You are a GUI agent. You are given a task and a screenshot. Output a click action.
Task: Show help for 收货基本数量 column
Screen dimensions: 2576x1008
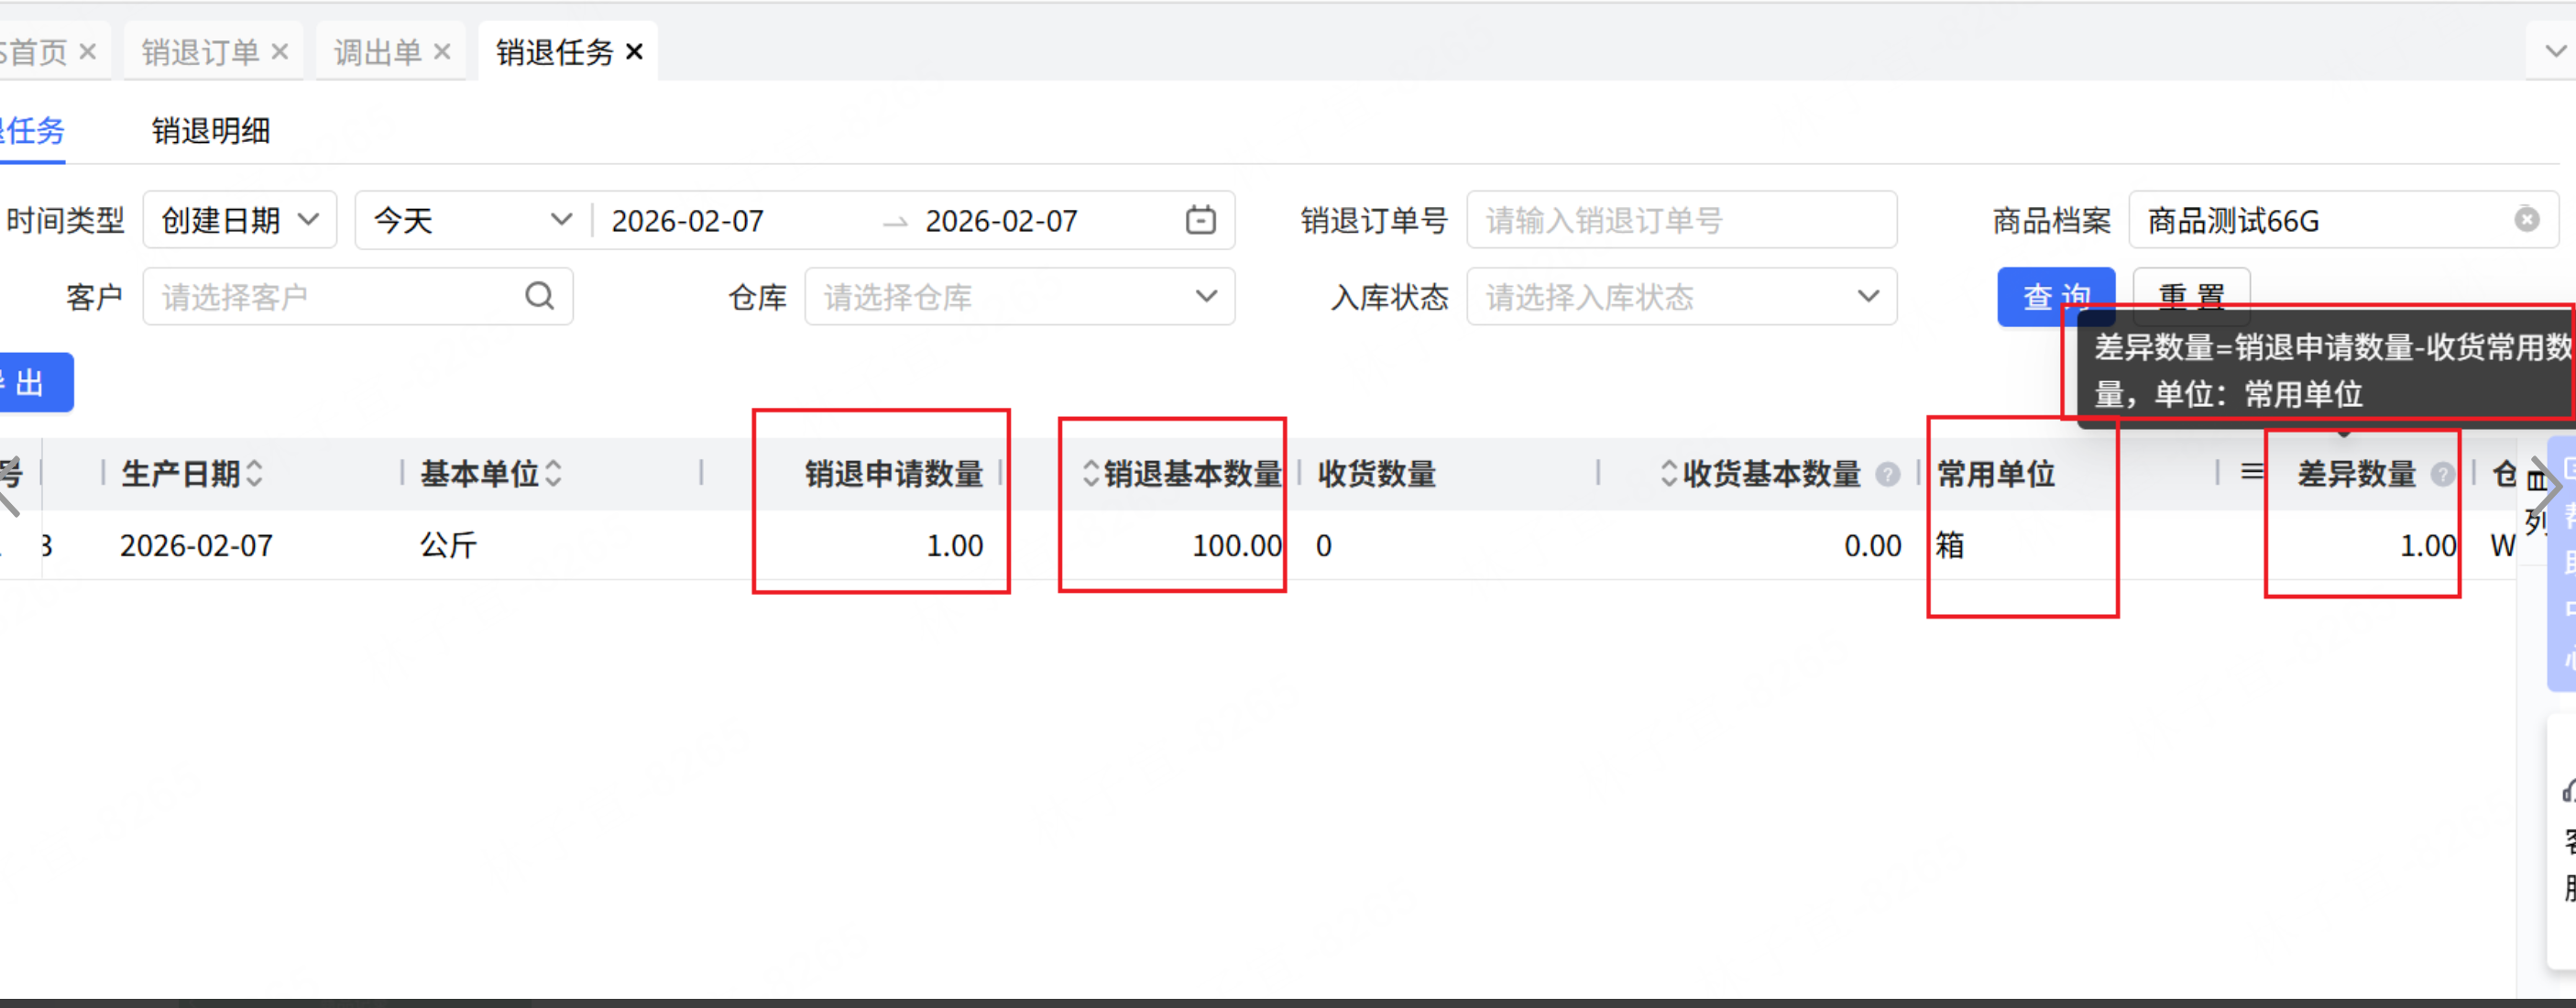coord(1887,474)
